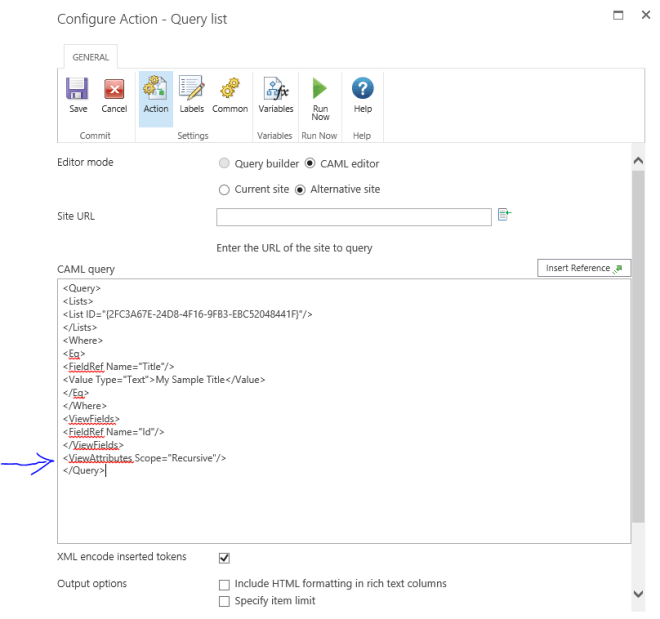This screenshot has height=619, width=660.
Task: Open the Variables icon
Action: coord(275,90)
